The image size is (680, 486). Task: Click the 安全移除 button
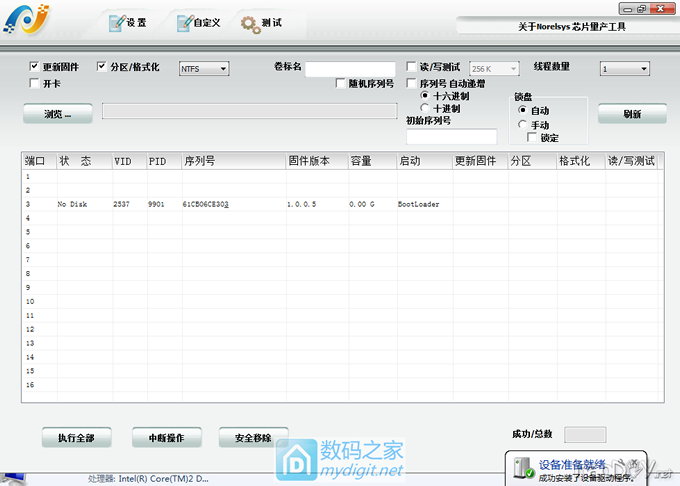(x=253, y=438)
